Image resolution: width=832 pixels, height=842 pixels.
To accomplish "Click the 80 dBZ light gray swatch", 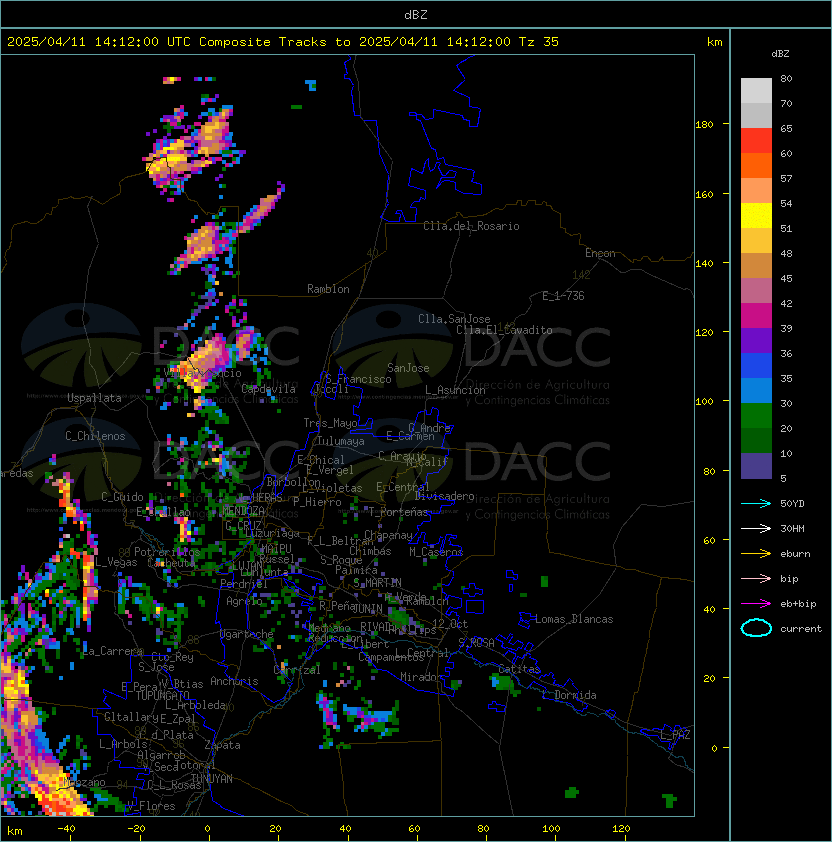I will click(x=756, y=90).
